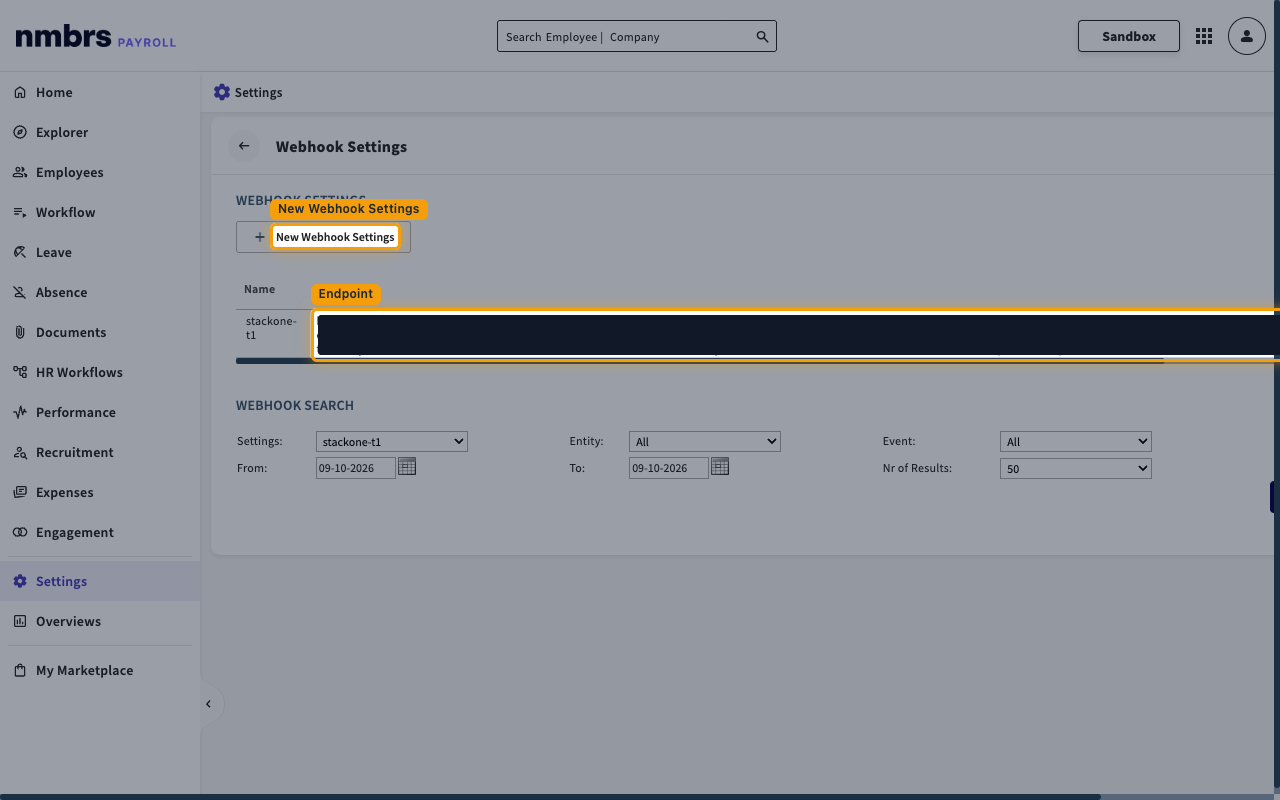Click the stackone-t1 table row name
Image resolution: width=1280 pixels, height=800 pixels.
click(x=271, y=328)
